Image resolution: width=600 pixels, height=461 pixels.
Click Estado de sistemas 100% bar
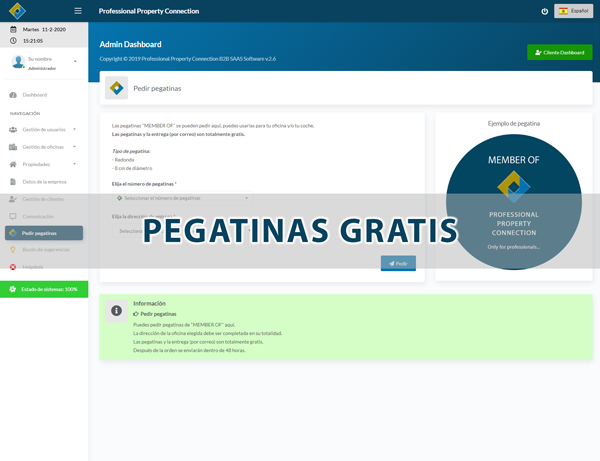pyautogui.click(x=44, y=289)
